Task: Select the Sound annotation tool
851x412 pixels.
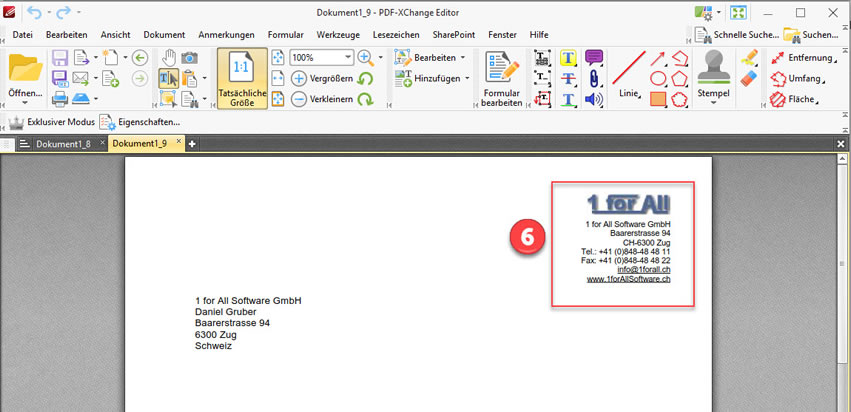Action: [594, 99]
